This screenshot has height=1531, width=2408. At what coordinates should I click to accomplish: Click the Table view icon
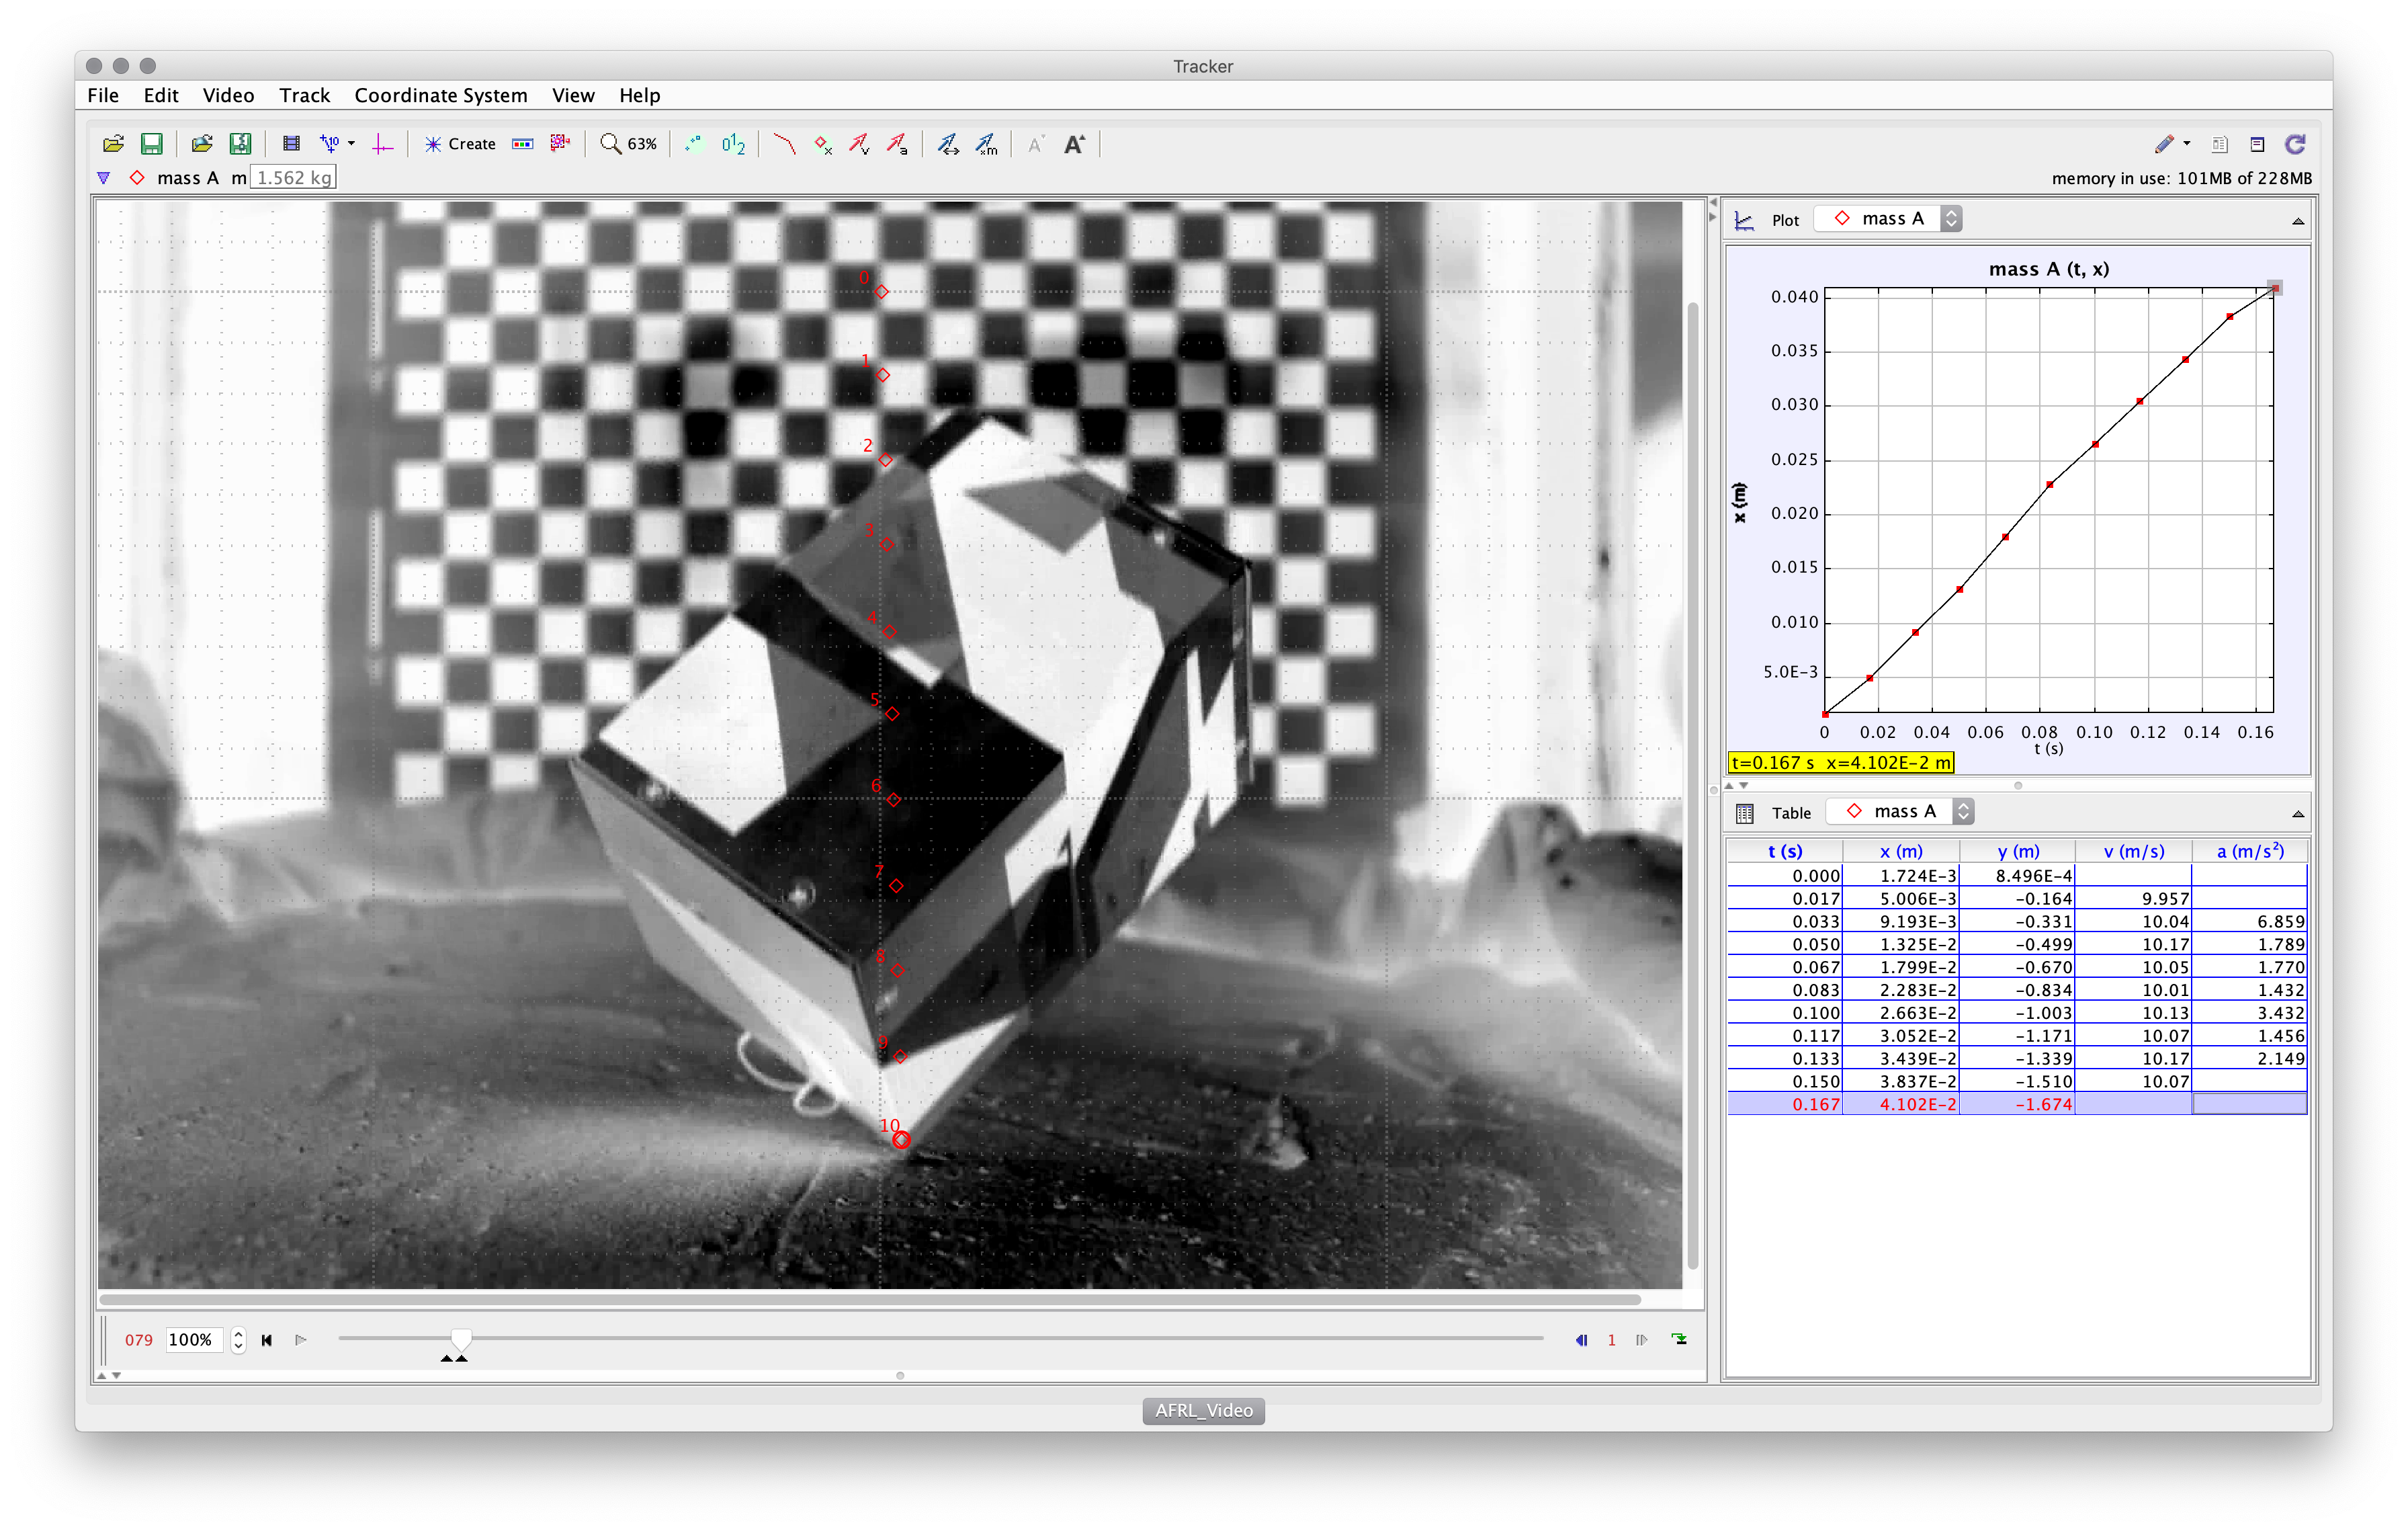[x=1745, y=813]
